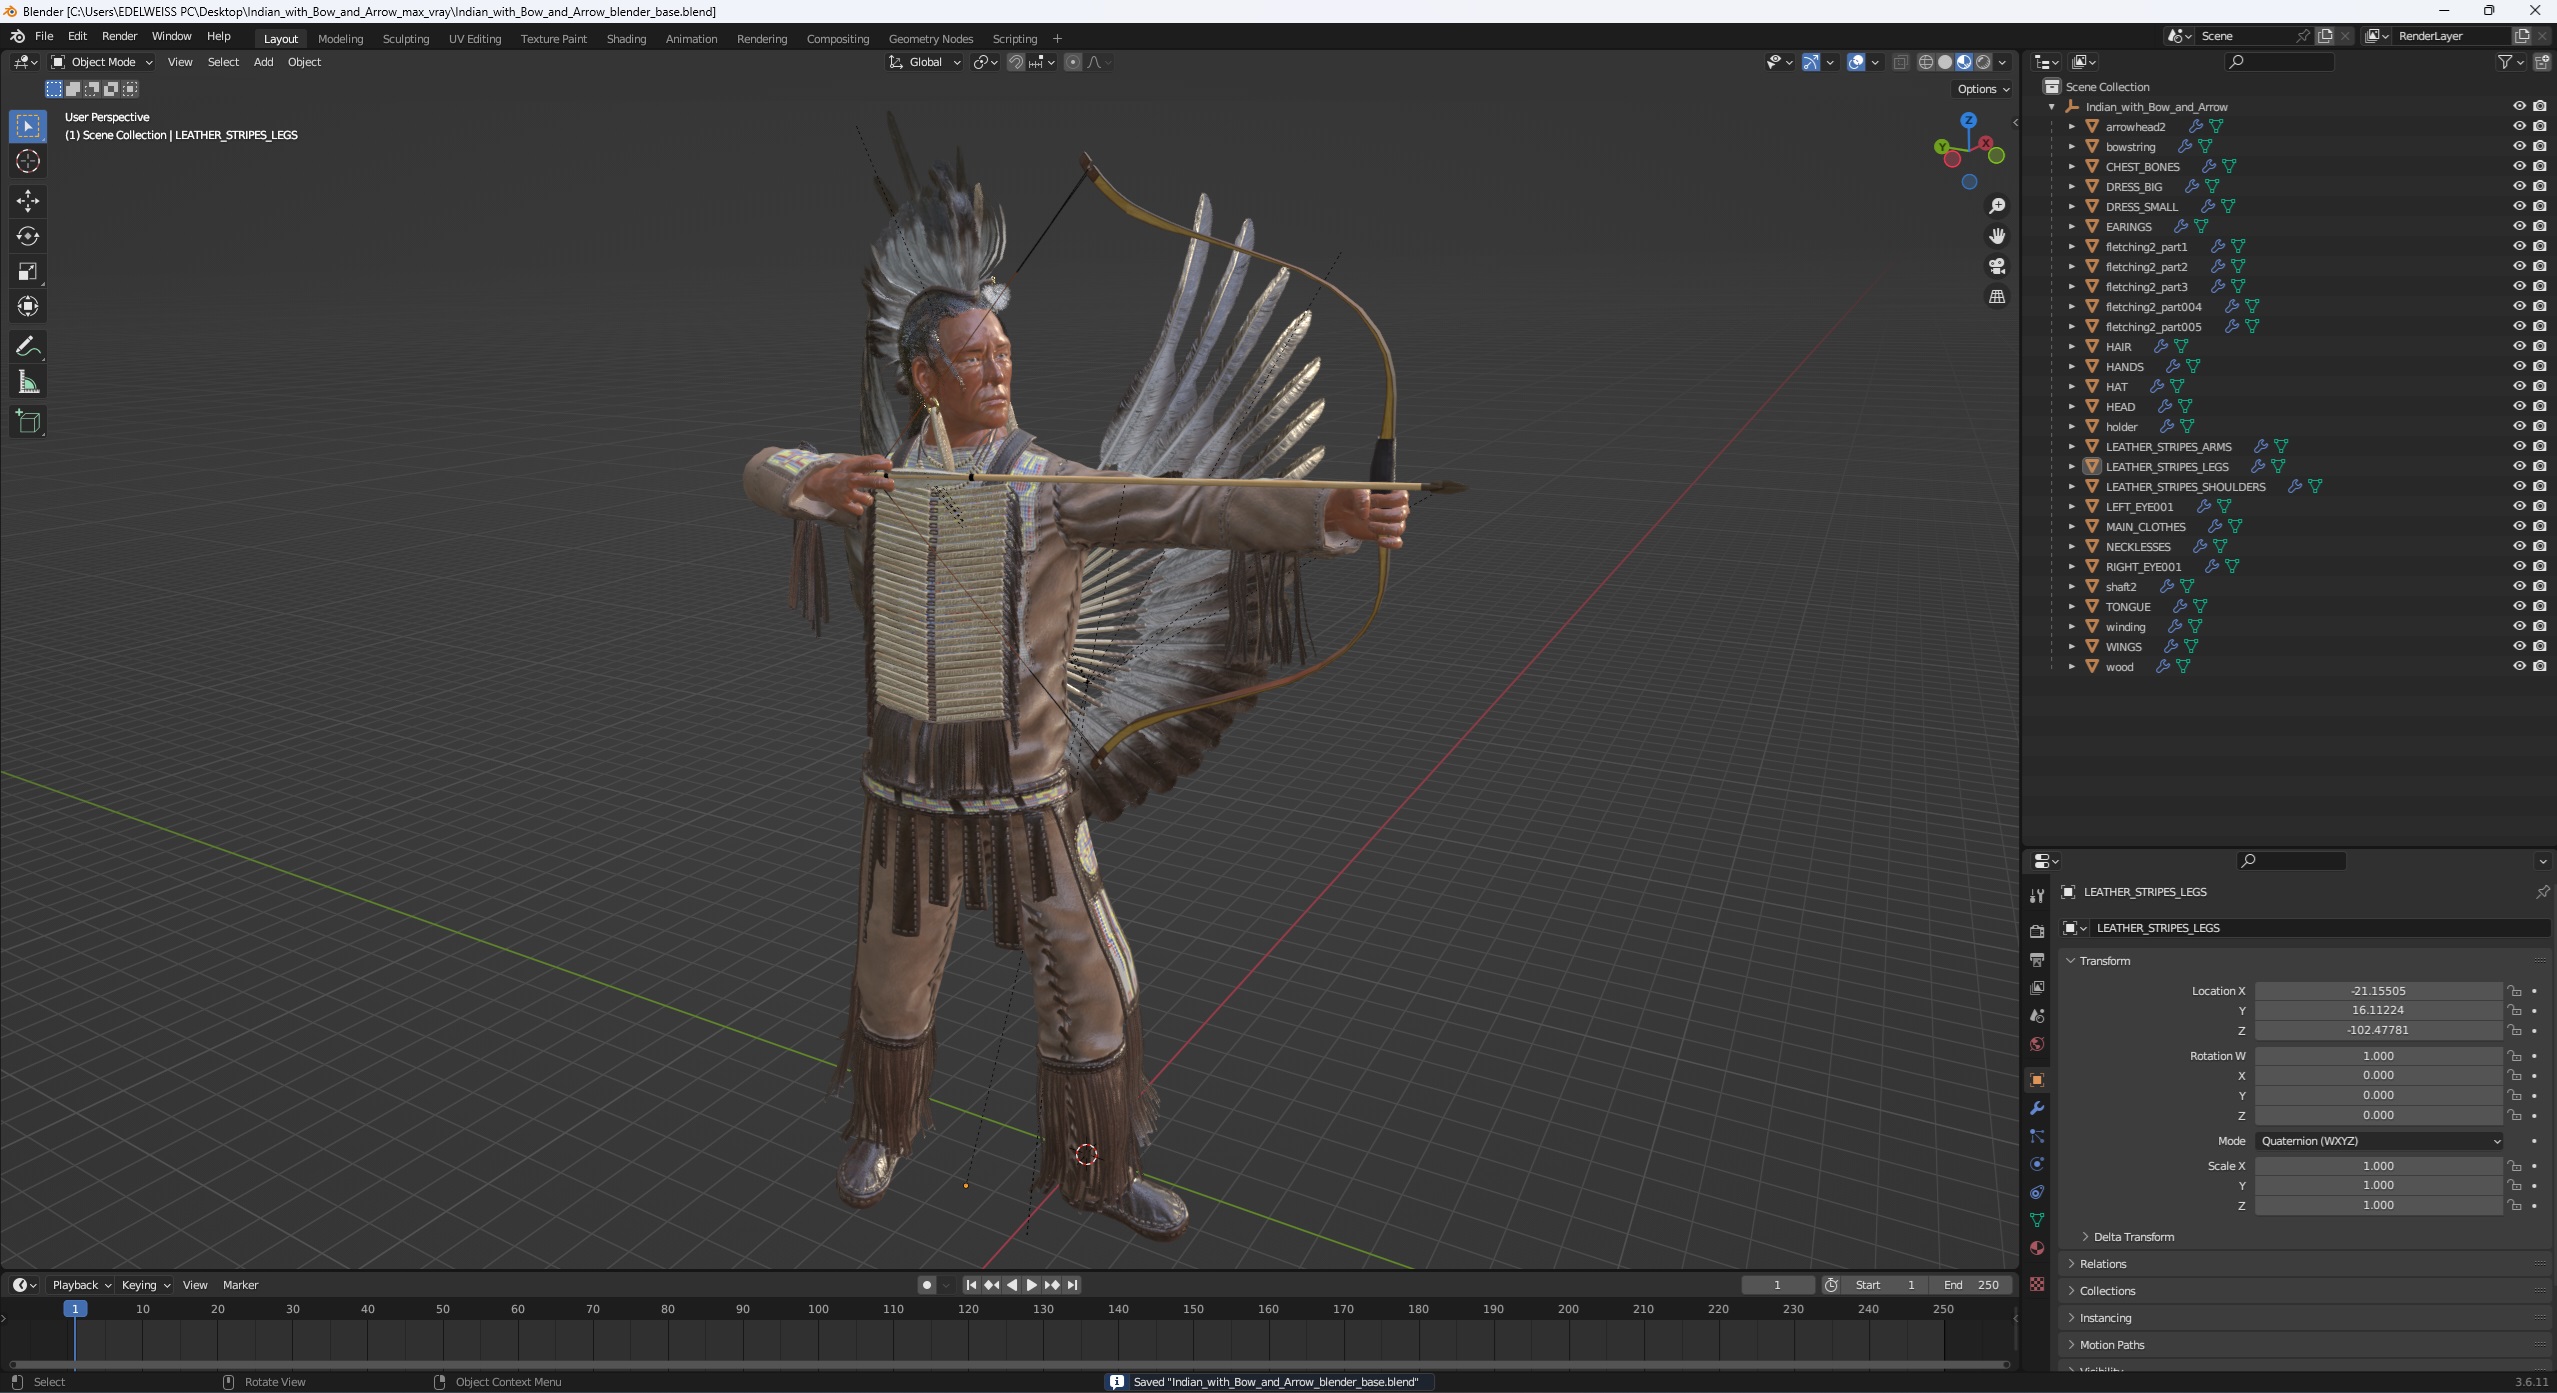Click the Toggle camera view icon
The image size is (2557, 1393).
1997,266
